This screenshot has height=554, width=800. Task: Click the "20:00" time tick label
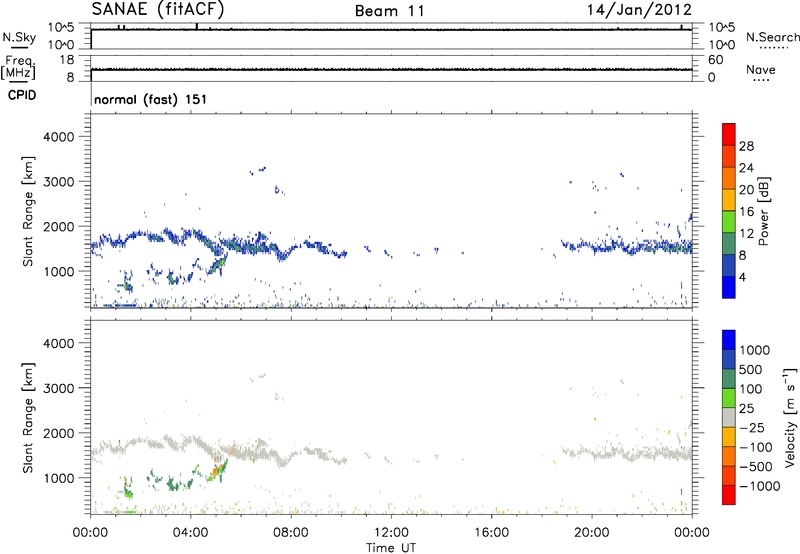(x=591, y=533)
